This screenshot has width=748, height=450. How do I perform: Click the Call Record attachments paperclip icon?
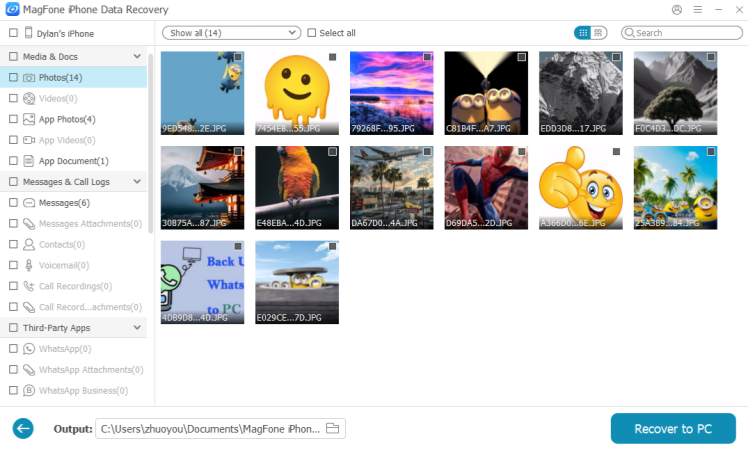pos(29,307)
